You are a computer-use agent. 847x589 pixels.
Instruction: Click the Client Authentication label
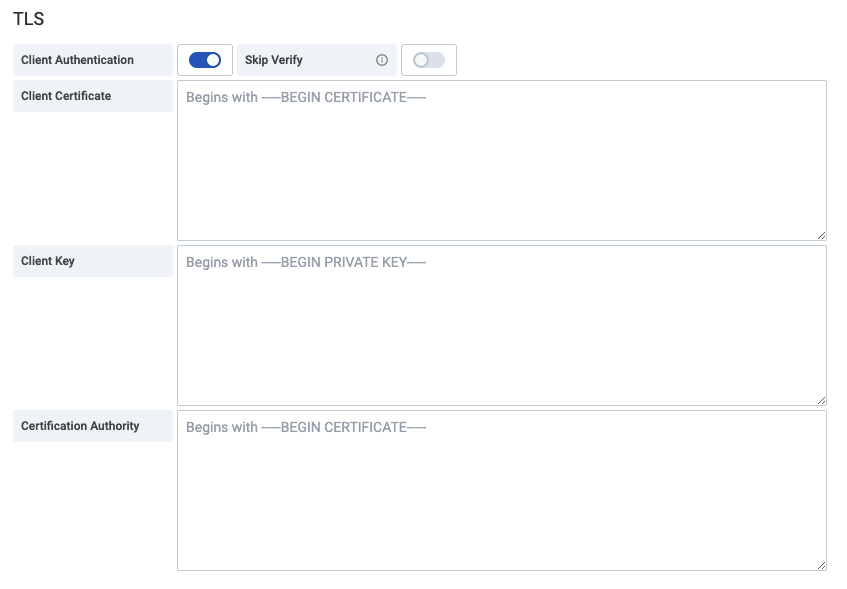tap(77, 60)
